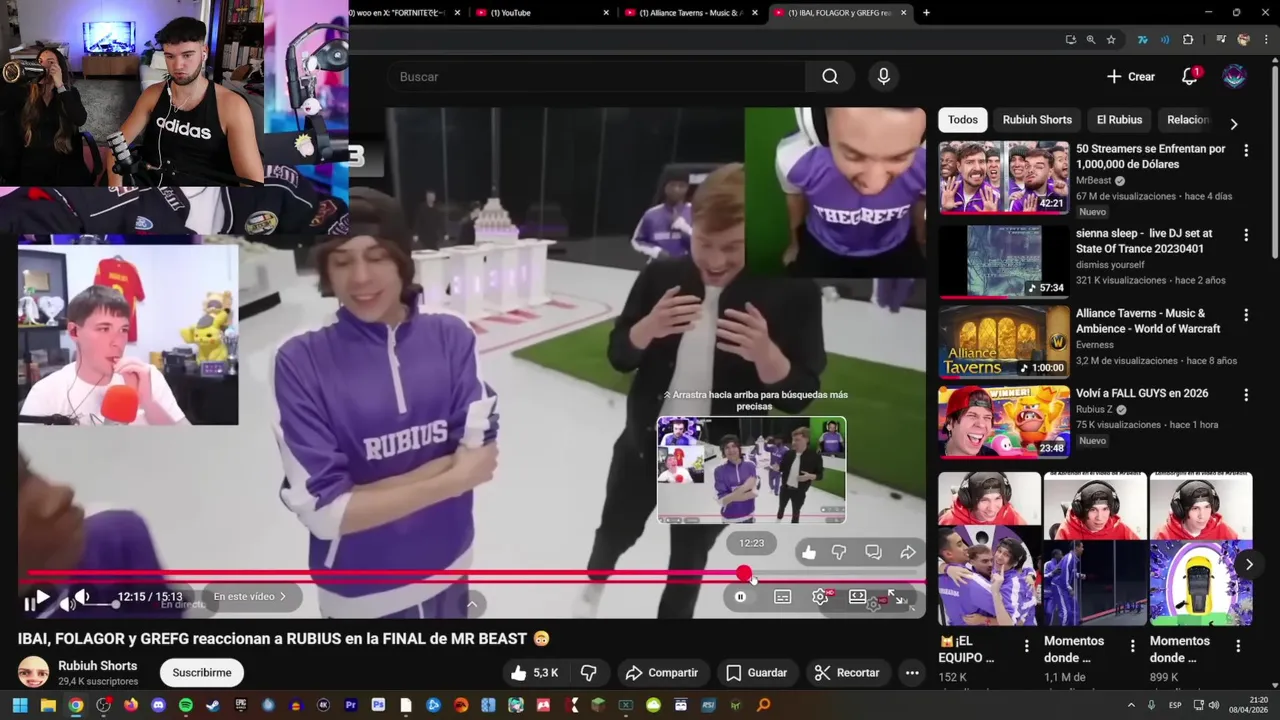
Task: Click into the Buscar search field
Action: (x=597, y=77)
